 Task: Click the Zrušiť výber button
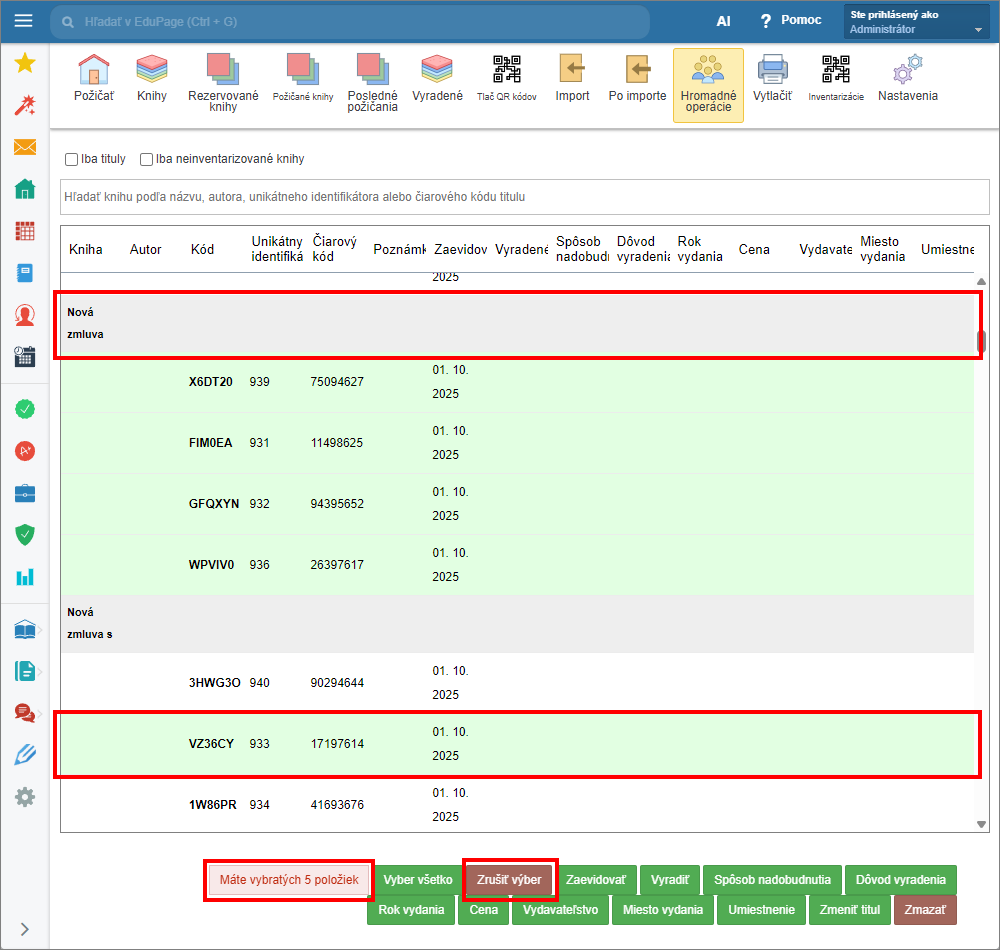click(511, 880)
